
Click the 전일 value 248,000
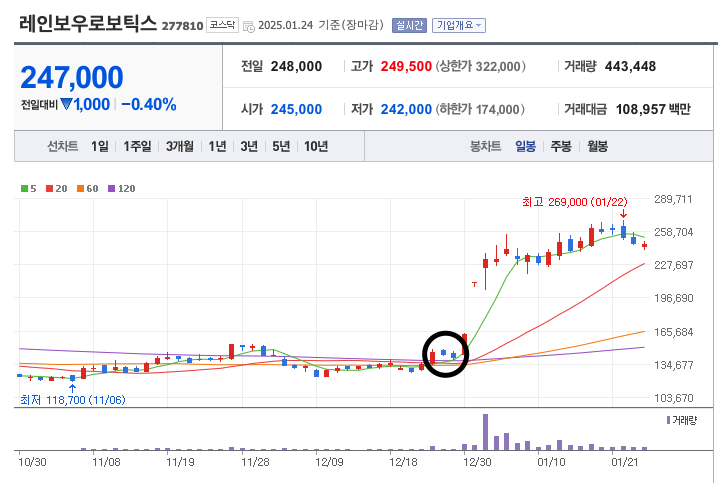296,66
